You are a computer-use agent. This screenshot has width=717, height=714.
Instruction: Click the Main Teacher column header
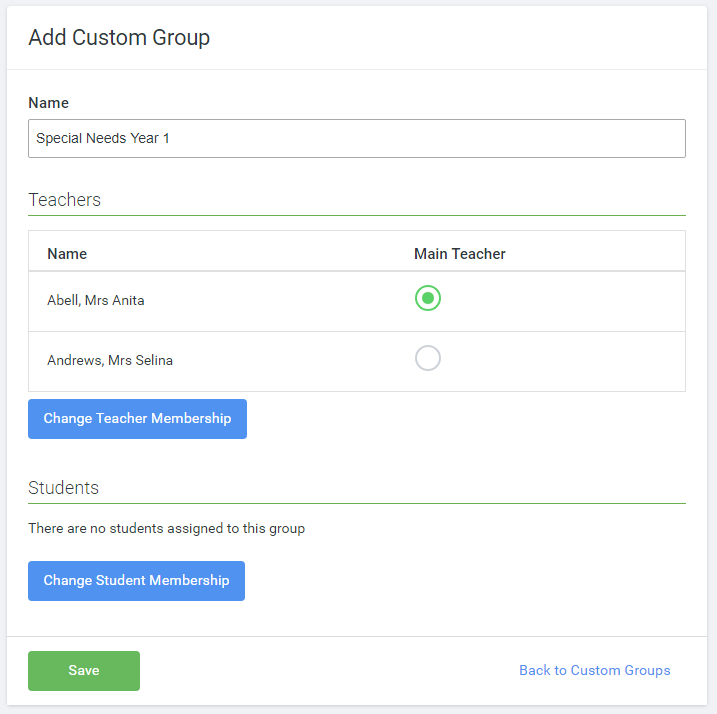[x=460, y=254]
